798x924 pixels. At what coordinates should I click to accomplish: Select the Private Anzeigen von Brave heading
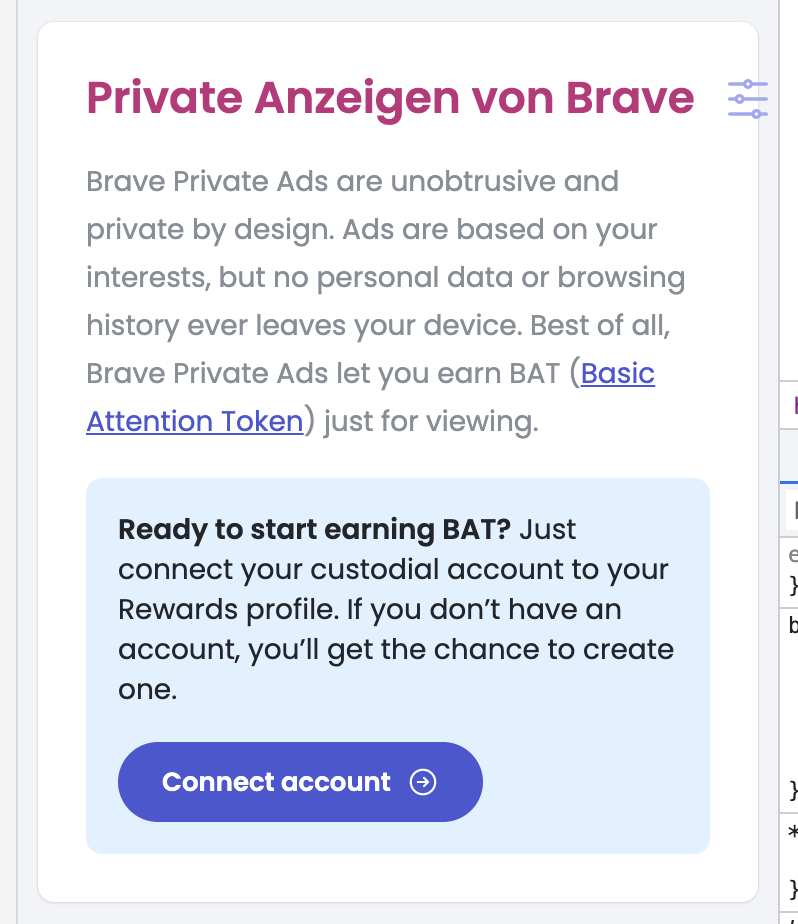[390, 98]
